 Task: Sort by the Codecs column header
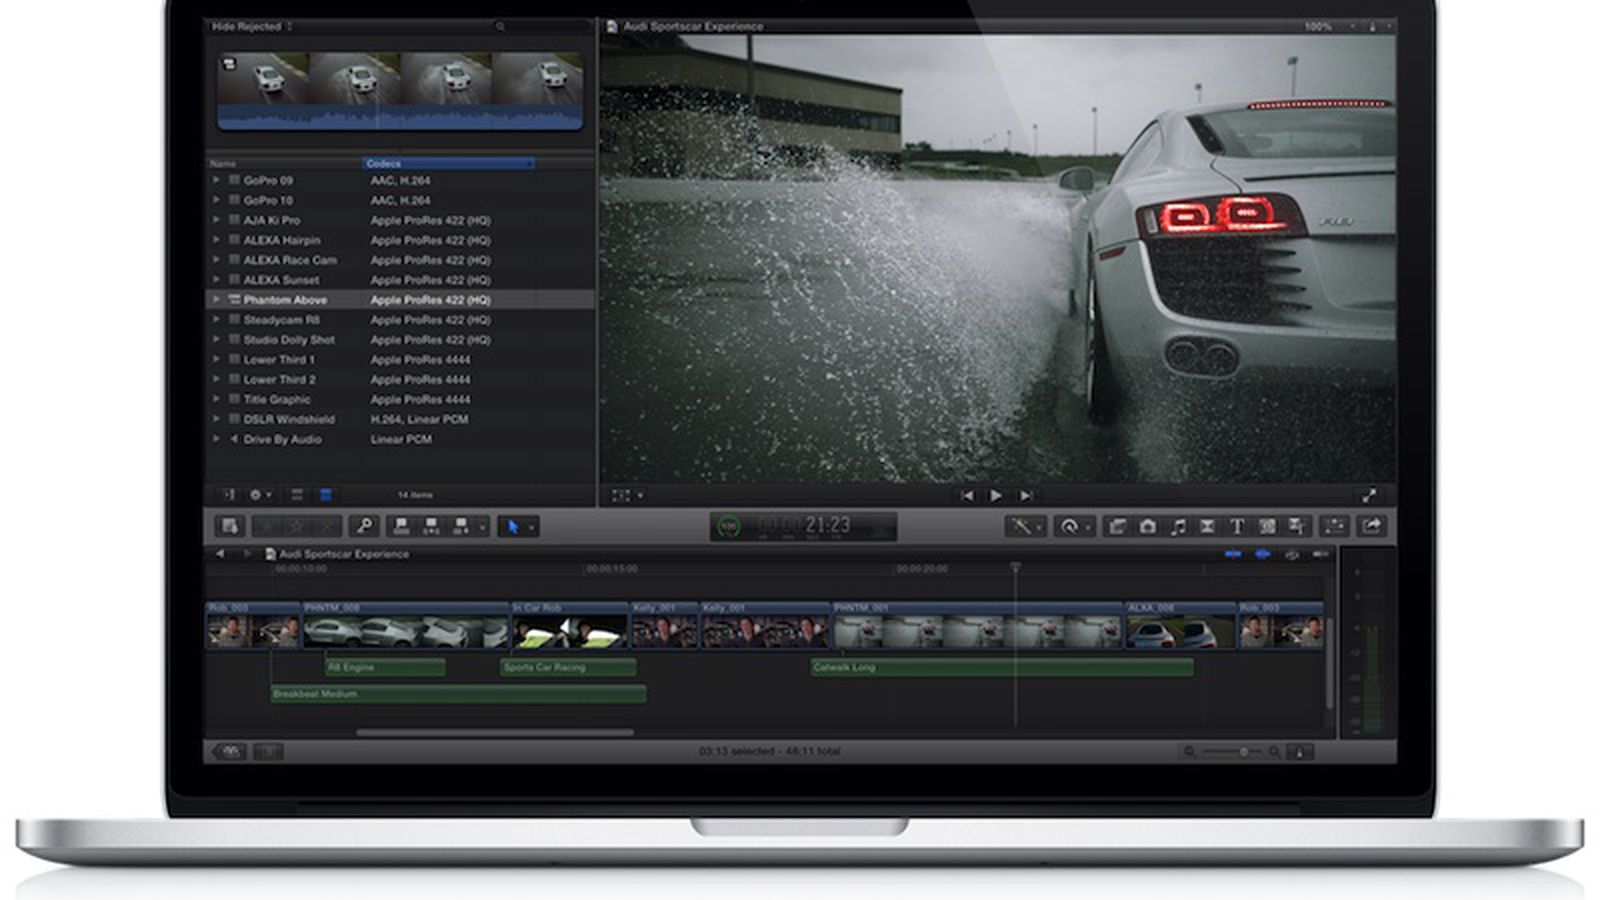pyautogui.click(x=448, y=163)
